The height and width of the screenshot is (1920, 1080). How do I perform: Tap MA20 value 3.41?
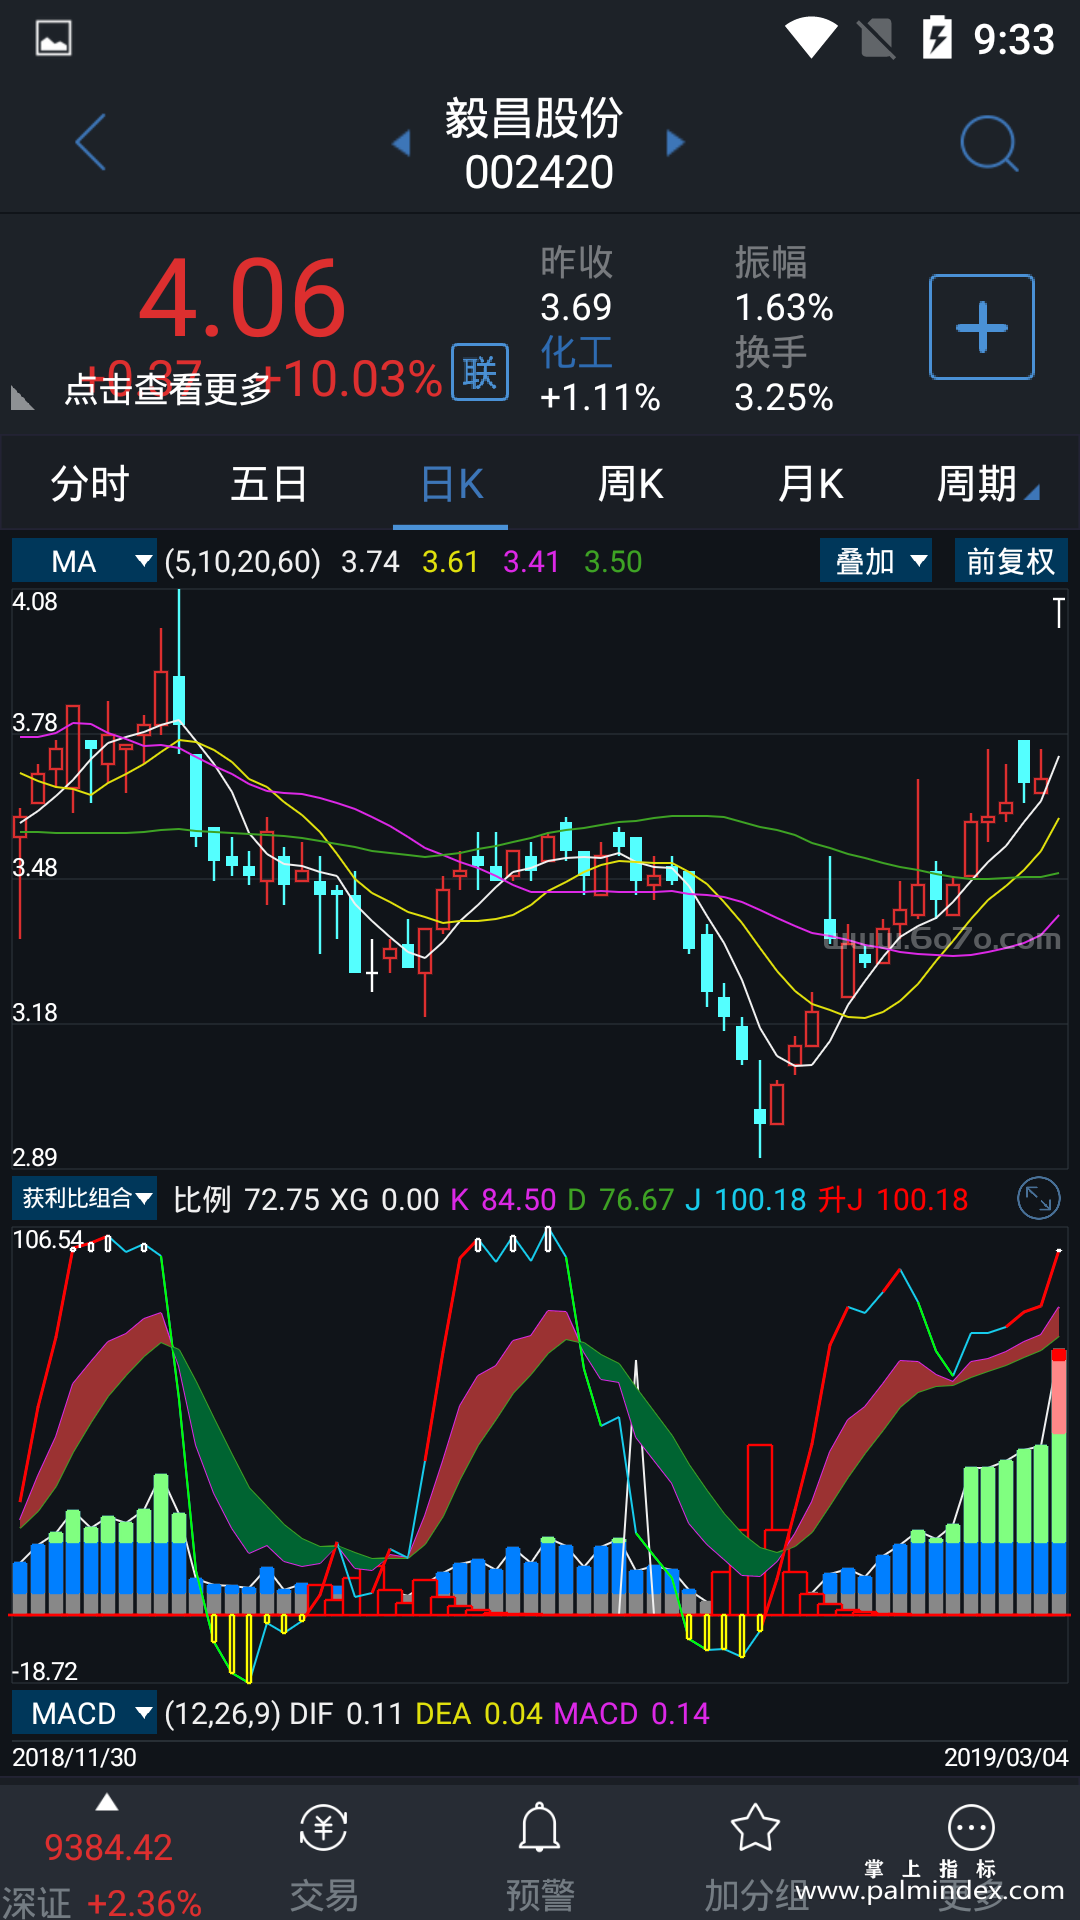pos(532,562)
